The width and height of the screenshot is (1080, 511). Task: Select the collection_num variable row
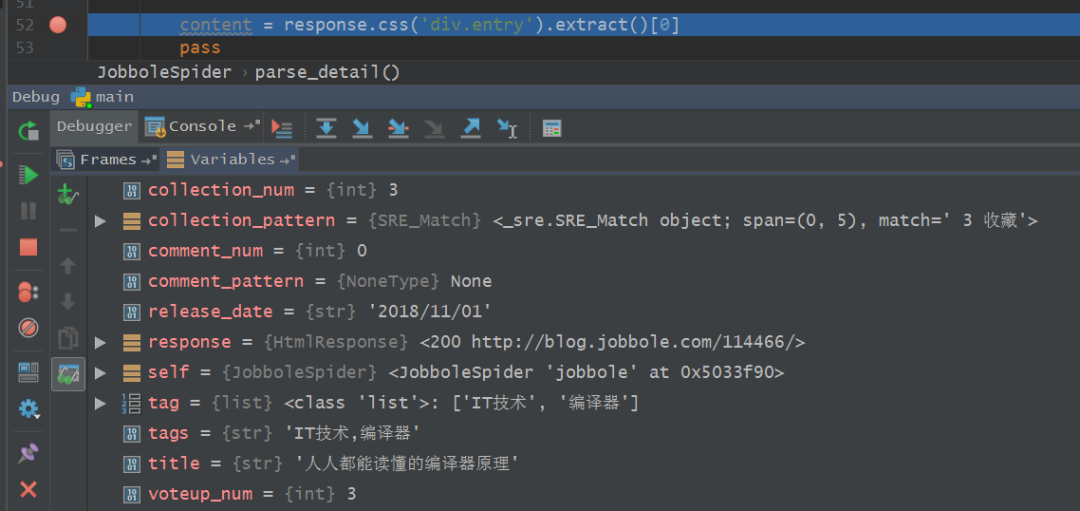click(x=583, y=190)
